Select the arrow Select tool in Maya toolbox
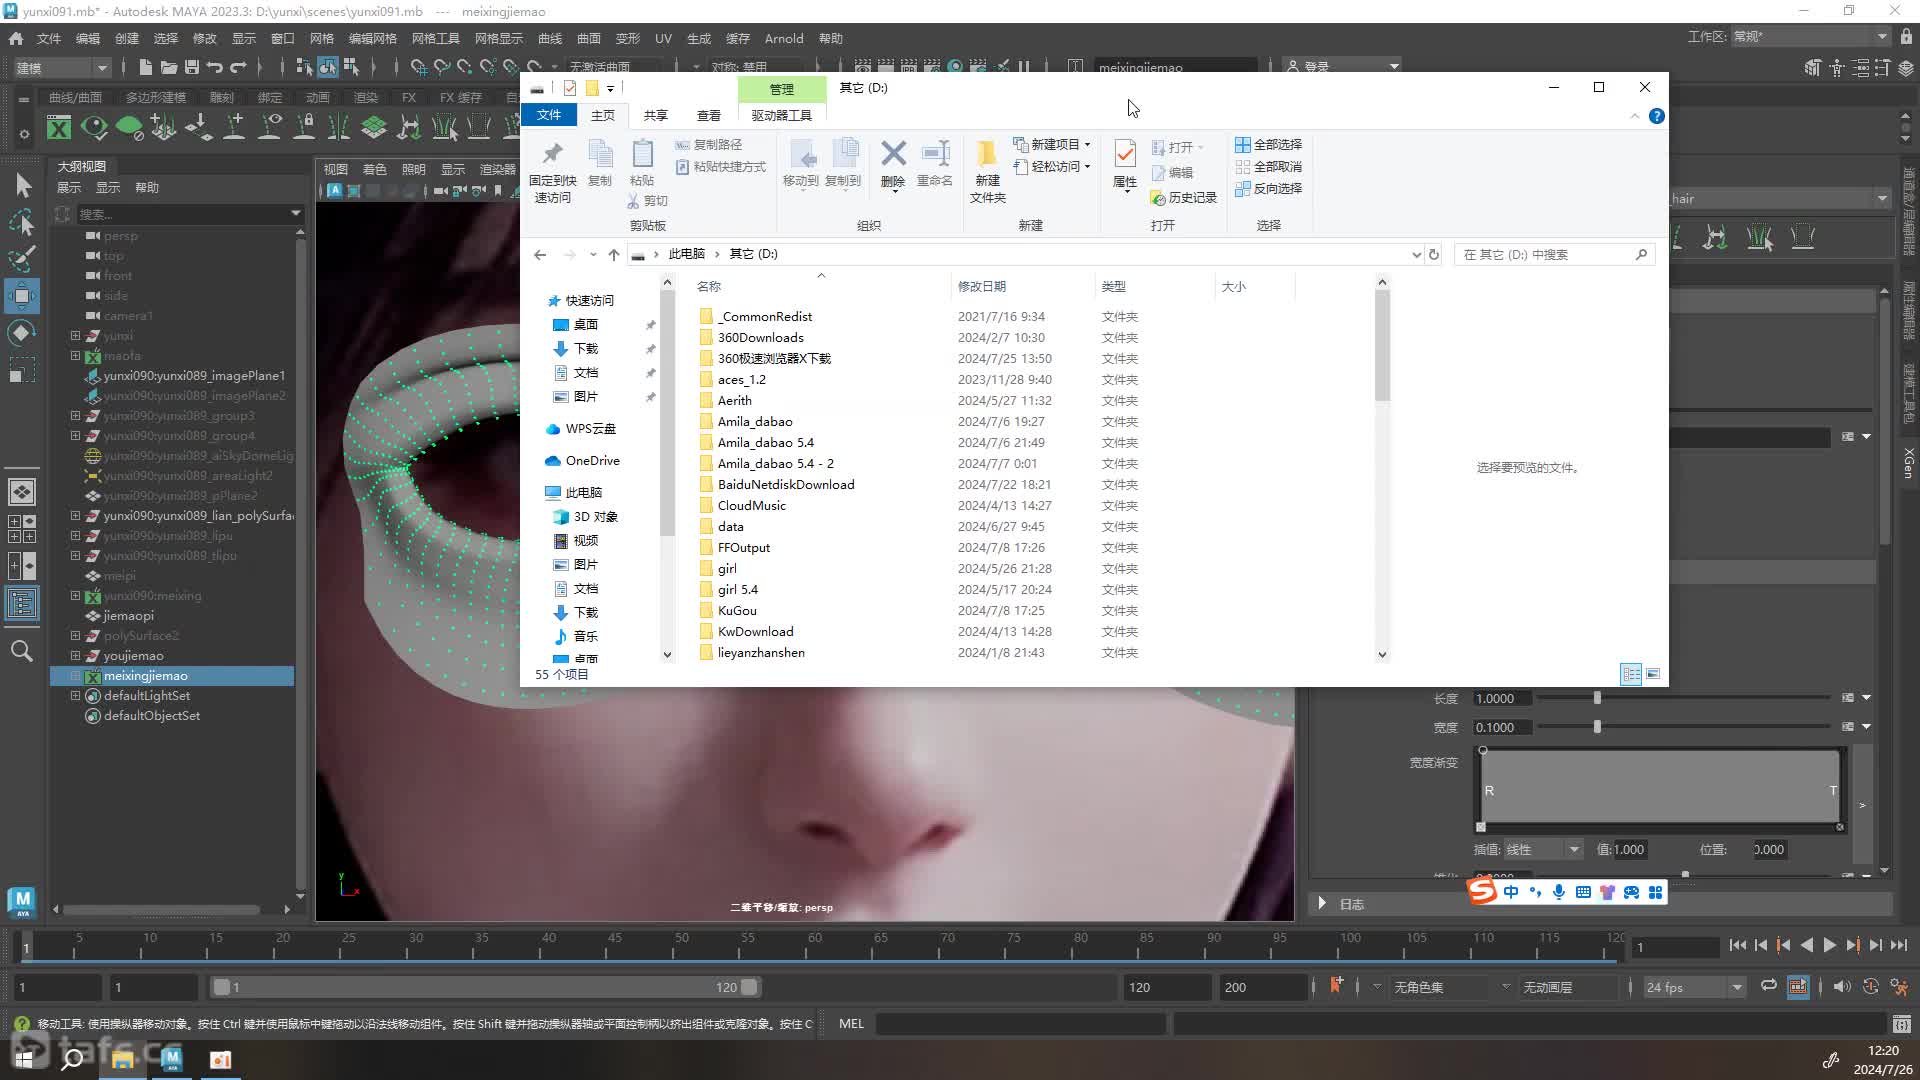This screenshot has width=1920, height=1080. (x=22, y=185)
